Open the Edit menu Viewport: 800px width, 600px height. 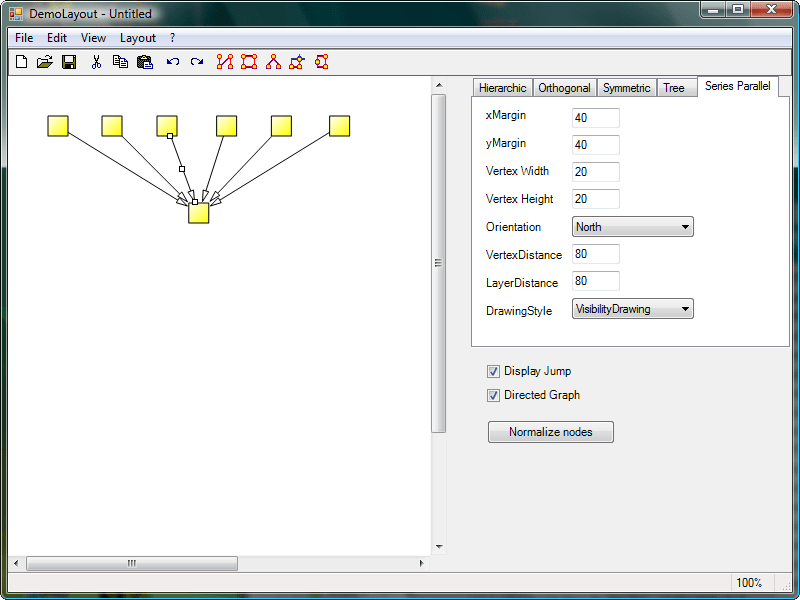coord(57,38)
